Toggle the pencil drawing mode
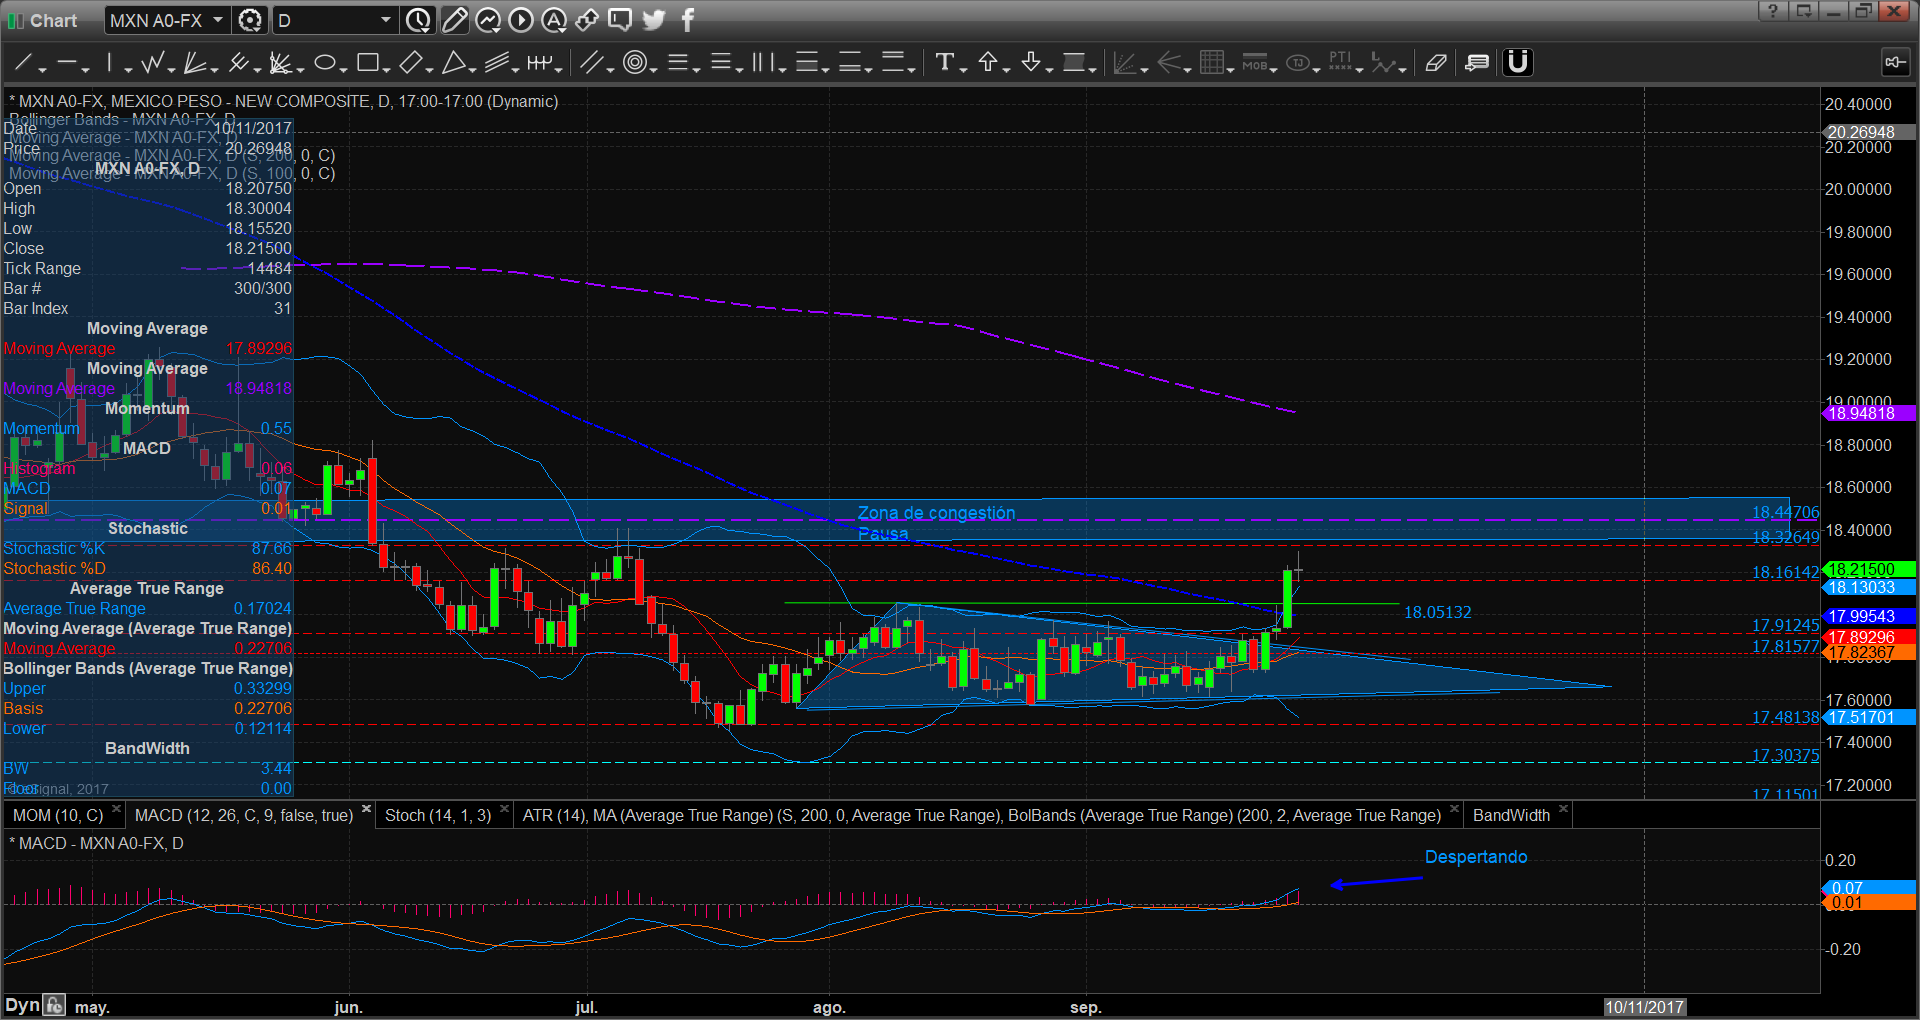The width and height of the screenshot is (1920, 1020). pos(455,20)
